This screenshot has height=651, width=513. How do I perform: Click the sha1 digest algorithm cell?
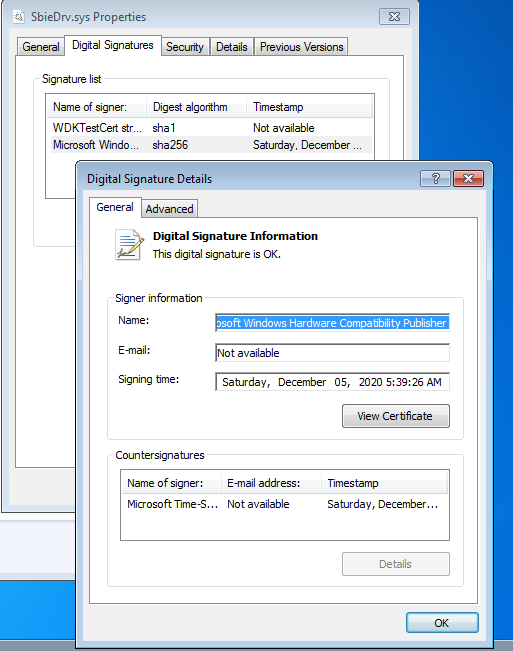tap(164, 128)
